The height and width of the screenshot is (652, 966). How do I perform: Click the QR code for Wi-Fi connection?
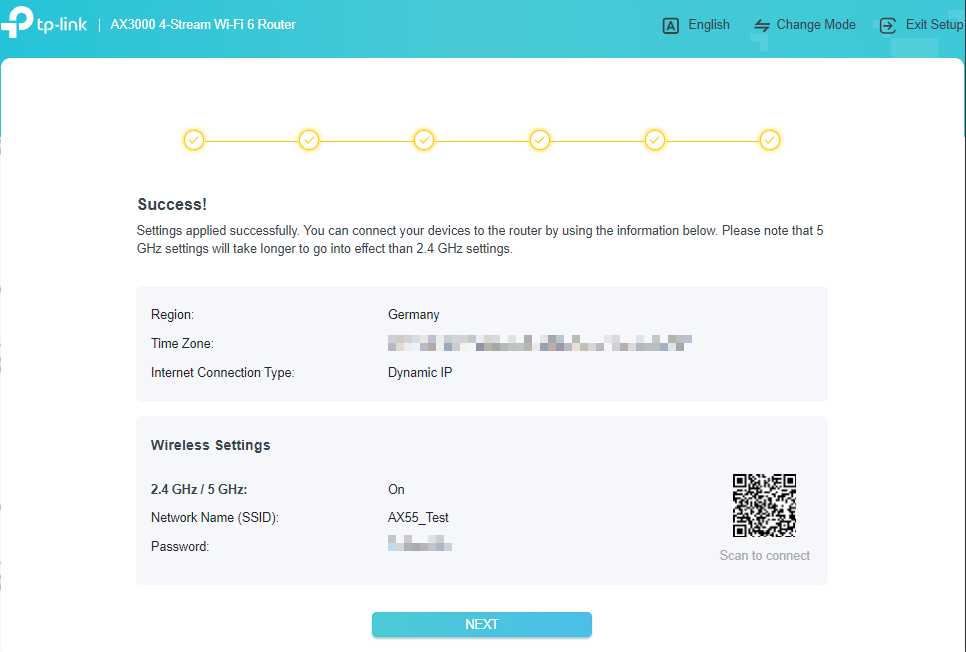[x=764, y=505]
